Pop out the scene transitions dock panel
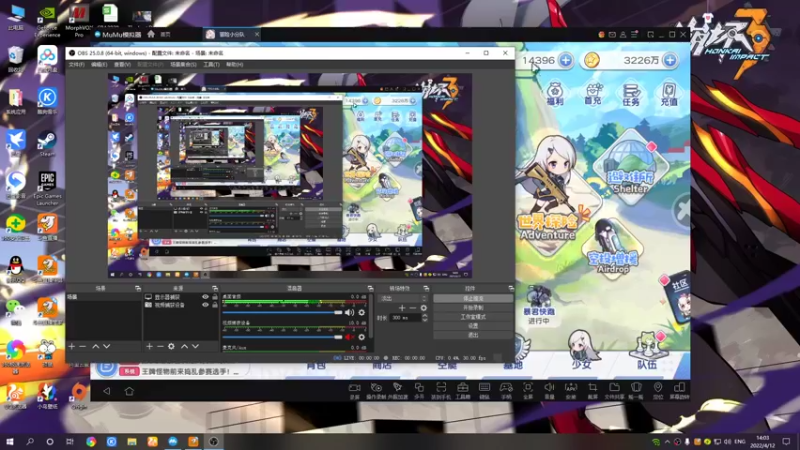This screenshot has width=800, height=450. point(426,288)
